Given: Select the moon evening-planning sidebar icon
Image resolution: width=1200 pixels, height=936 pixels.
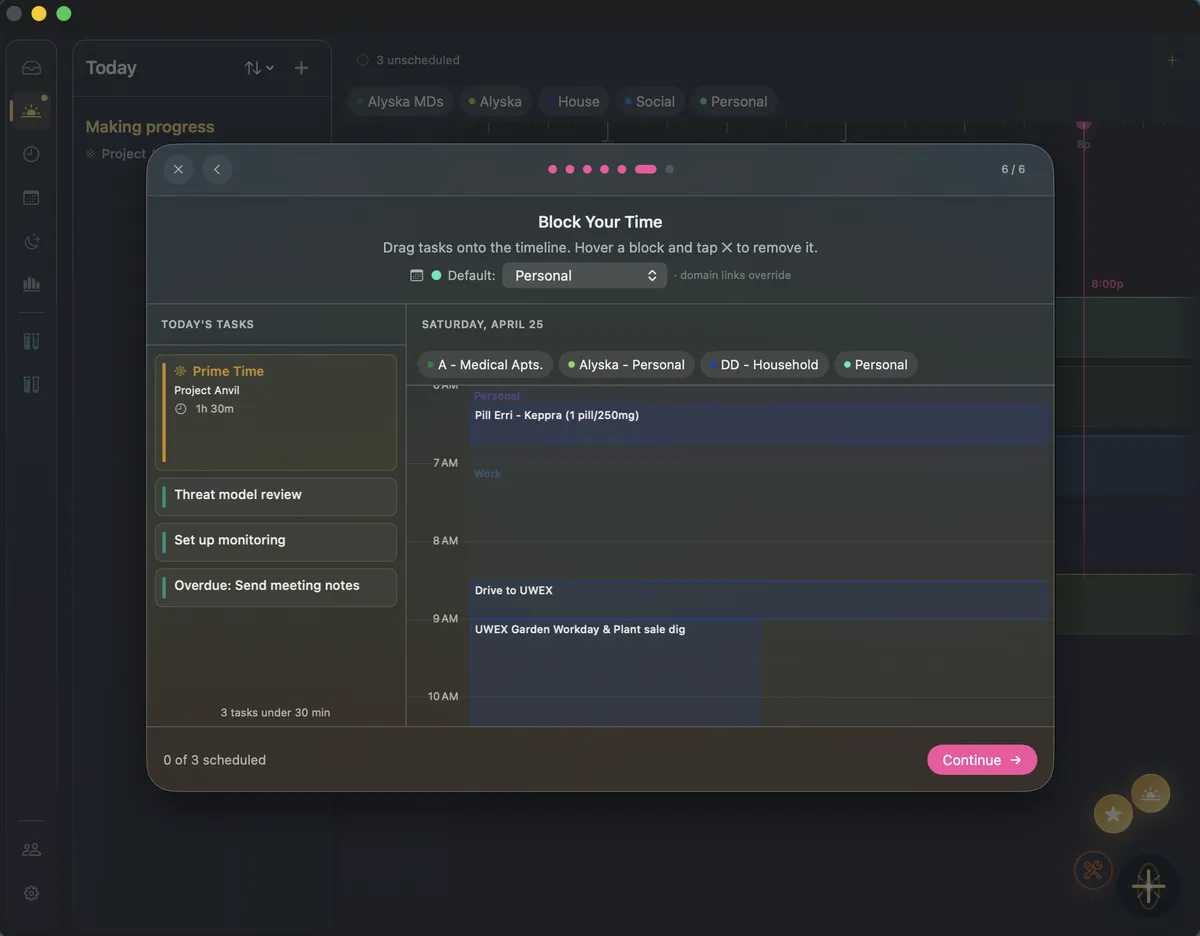Looking at the screenshot, I should pyautogui.click(x=31, y=241).
